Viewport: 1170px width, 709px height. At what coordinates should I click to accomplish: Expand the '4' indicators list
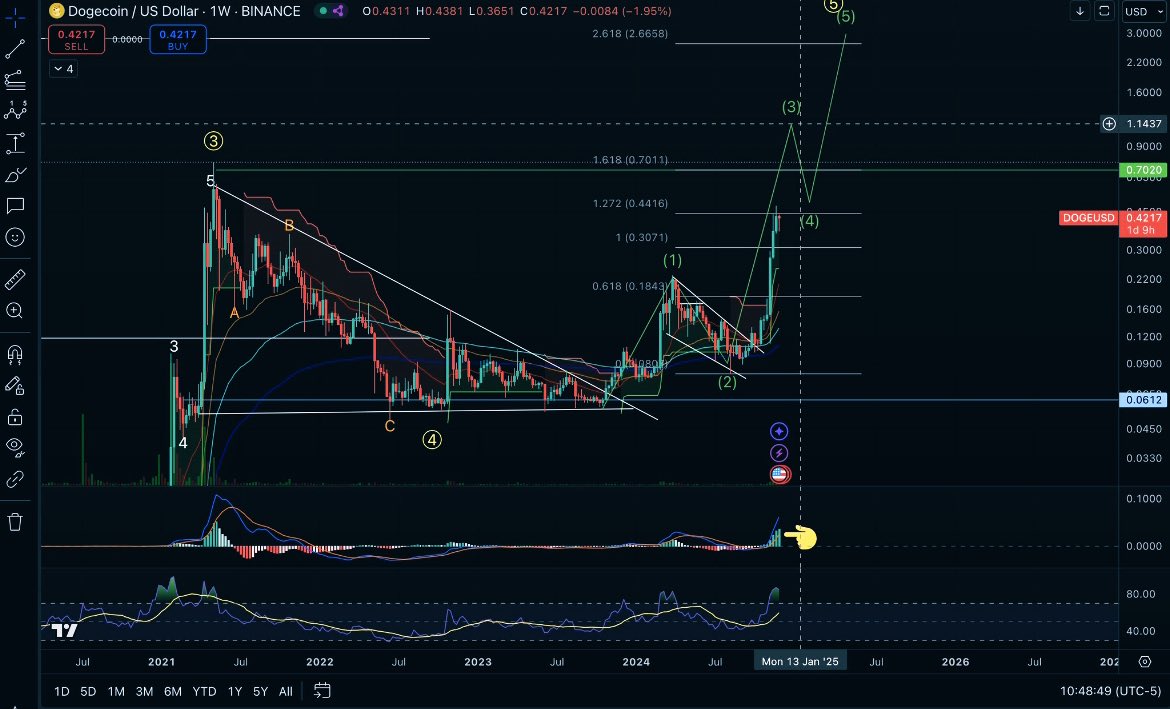[63, 68]
